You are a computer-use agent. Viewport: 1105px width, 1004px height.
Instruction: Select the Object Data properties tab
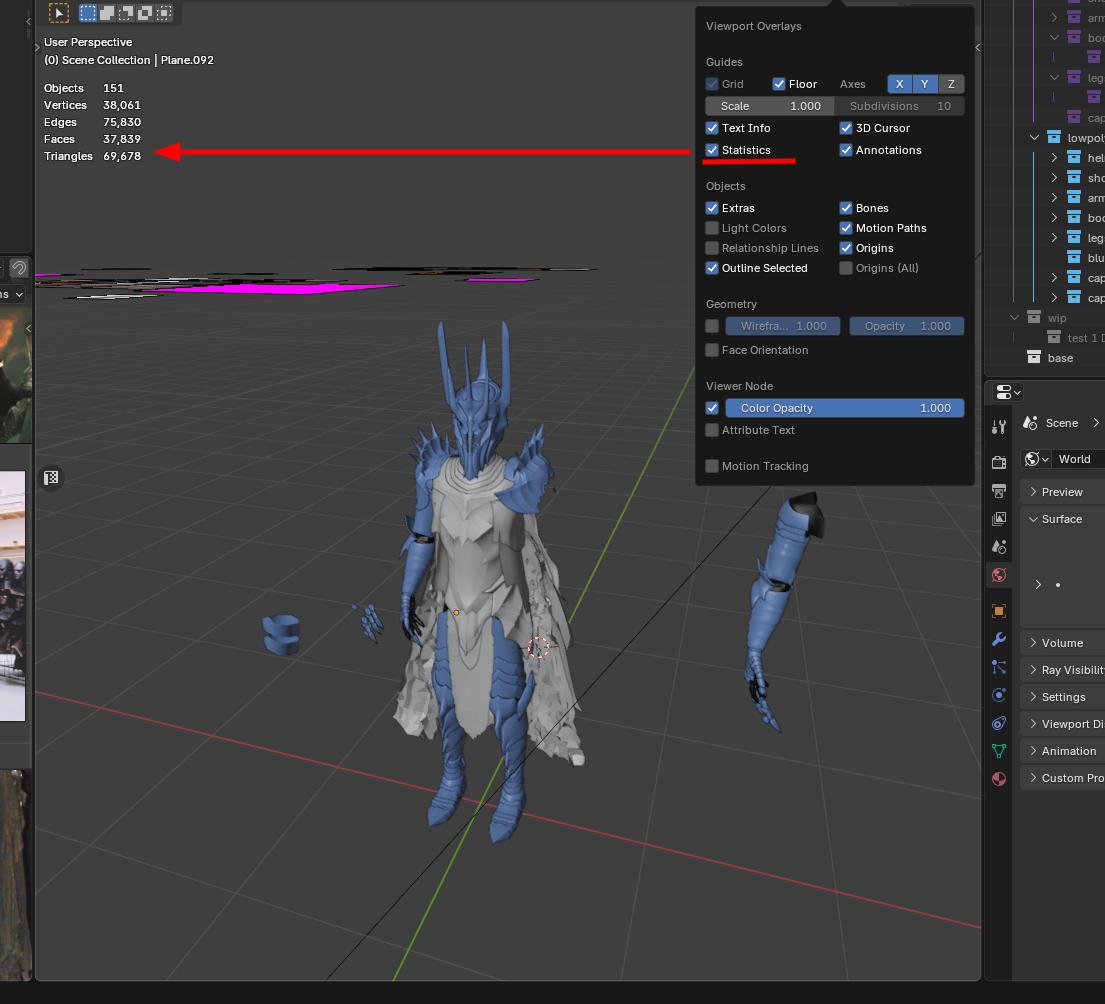pyautogui.click(x=998, y=751)
